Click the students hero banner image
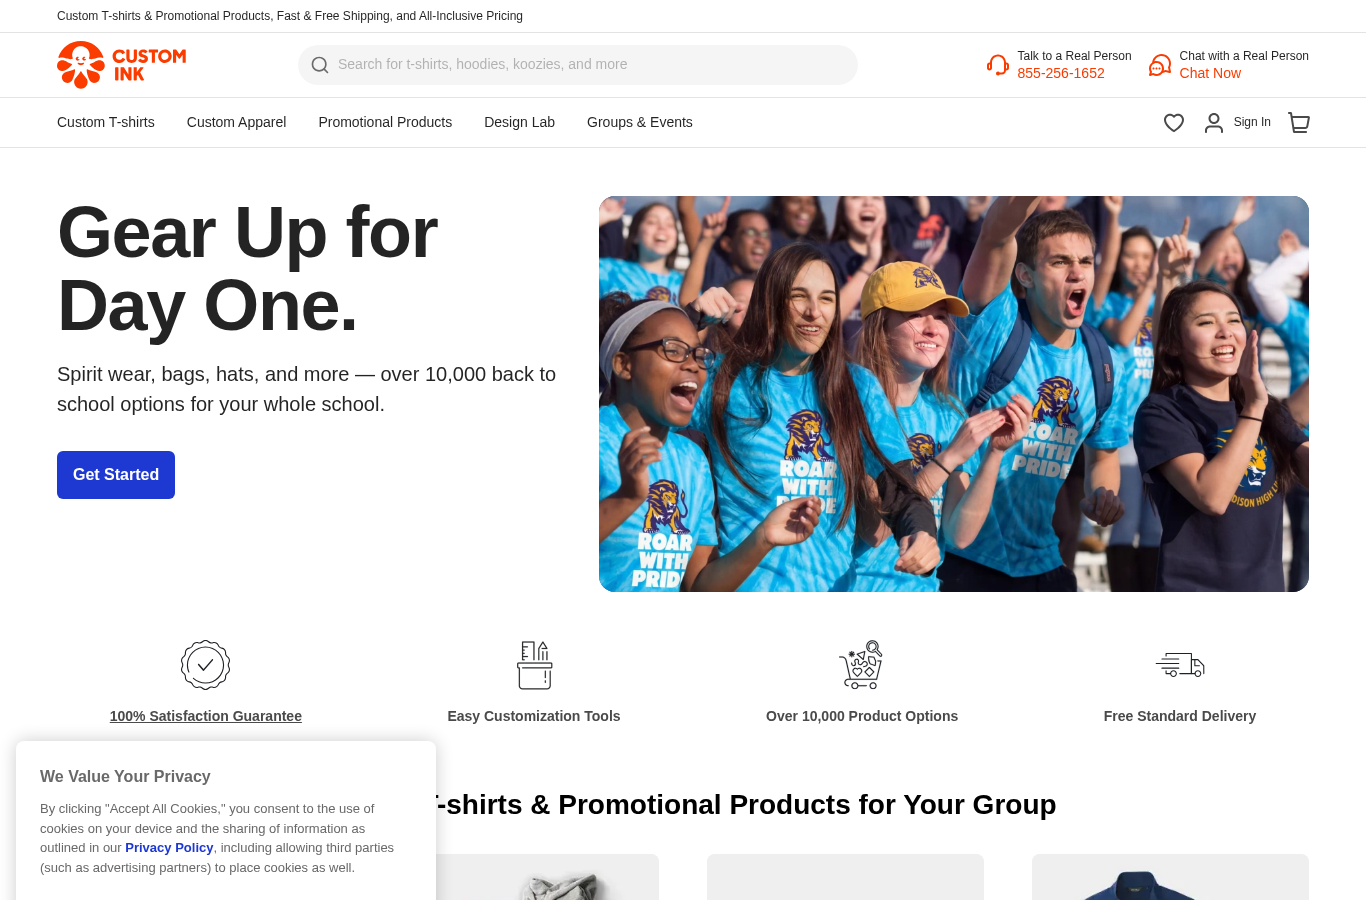Image resolution: width=1366 pixels, height=900 pixels. coord(954,394)
